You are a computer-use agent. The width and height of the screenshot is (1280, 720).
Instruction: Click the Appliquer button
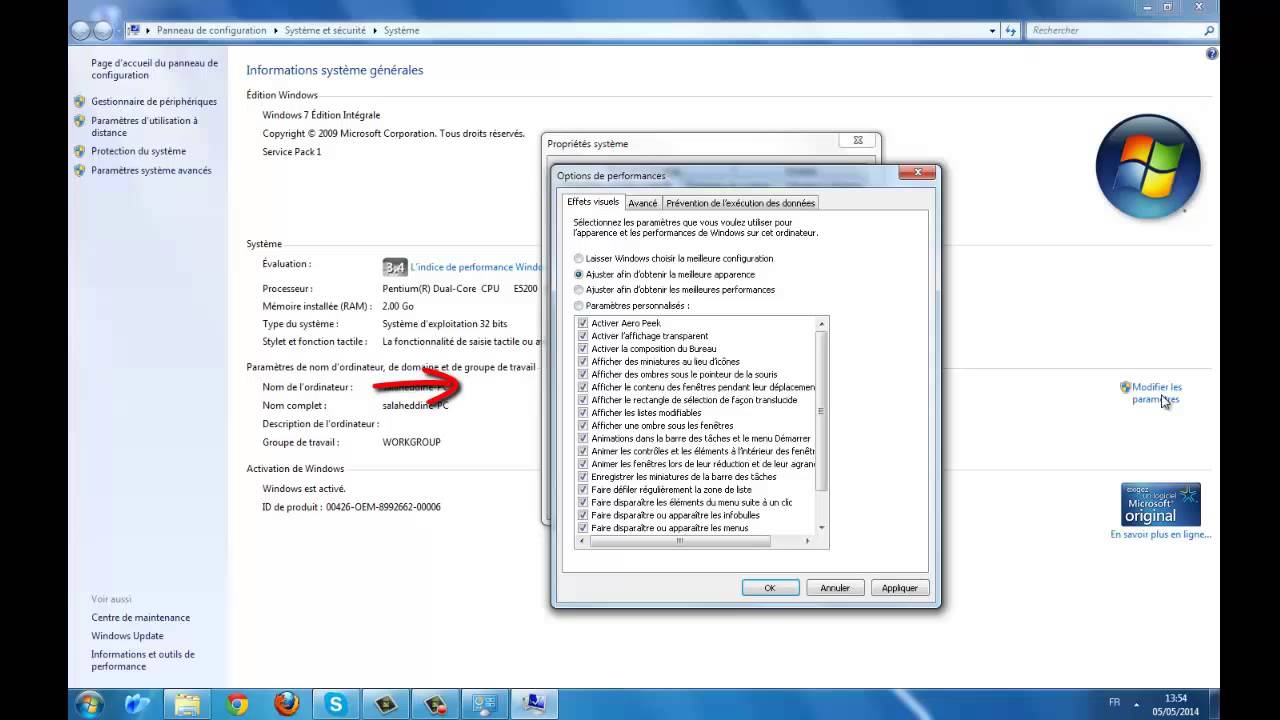pyautogui.click(x=900, y=588)
